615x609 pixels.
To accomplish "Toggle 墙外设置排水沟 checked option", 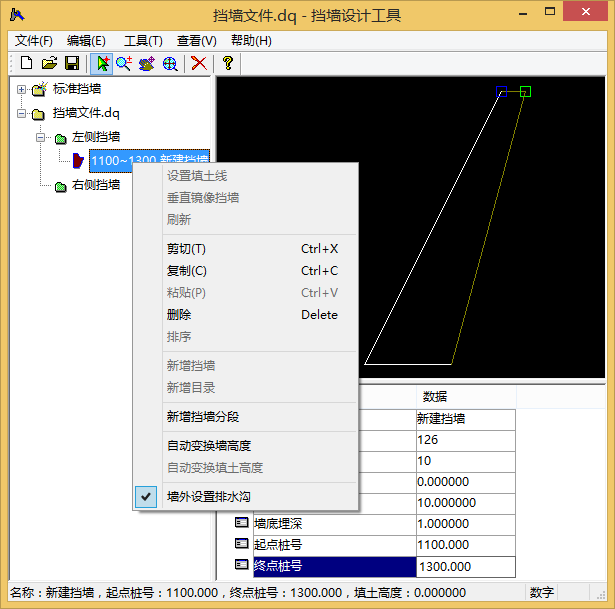I will tap(209, 496).
